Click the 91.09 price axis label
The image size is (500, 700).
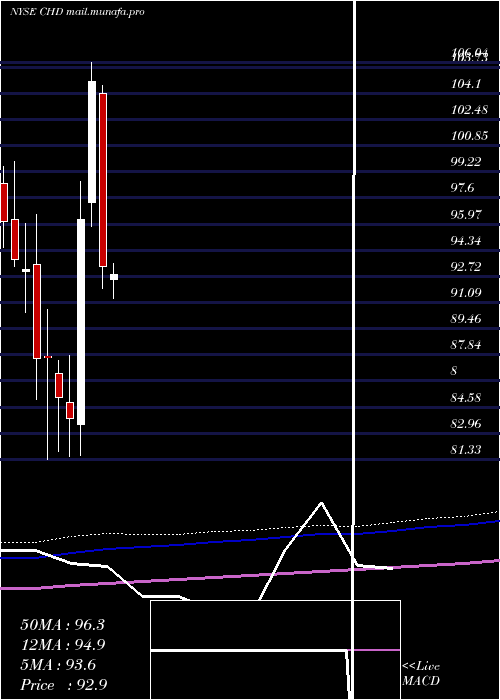tap(466, 292)
